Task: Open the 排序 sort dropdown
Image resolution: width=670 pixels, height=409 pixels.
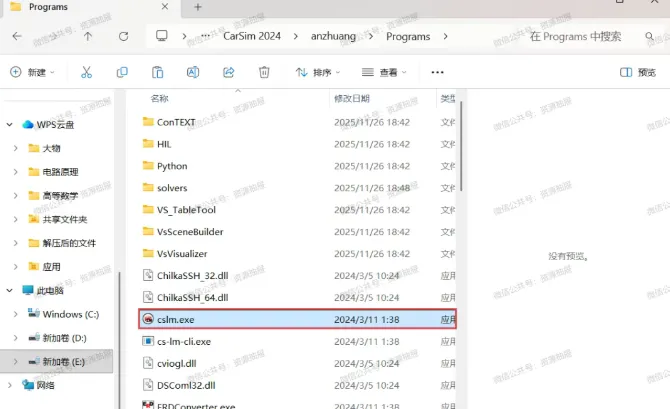Action: click(318, 72)
